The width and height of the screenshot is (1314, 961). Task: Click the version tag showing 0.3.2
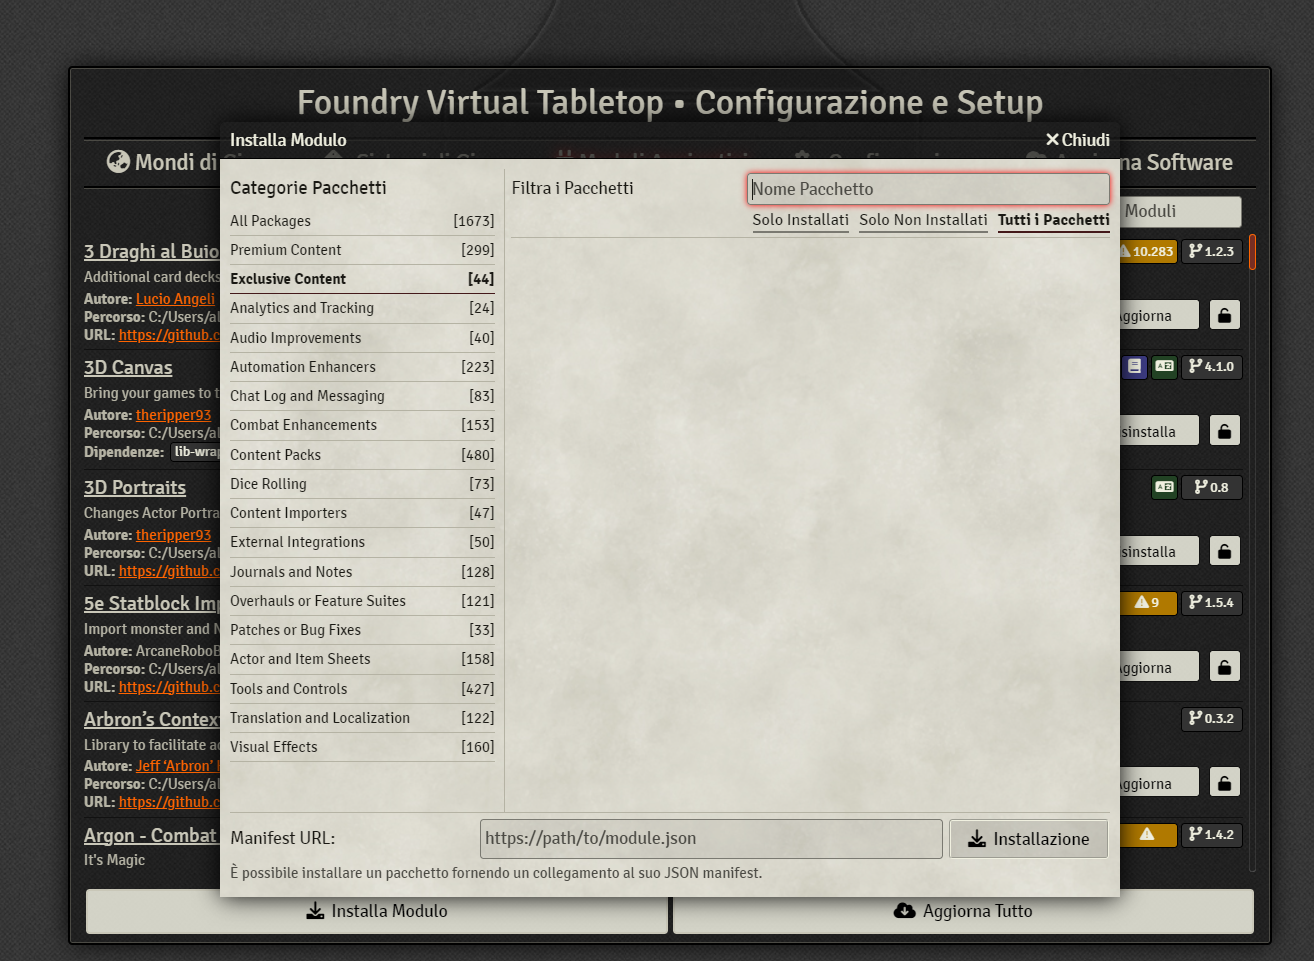(1212, 718)
